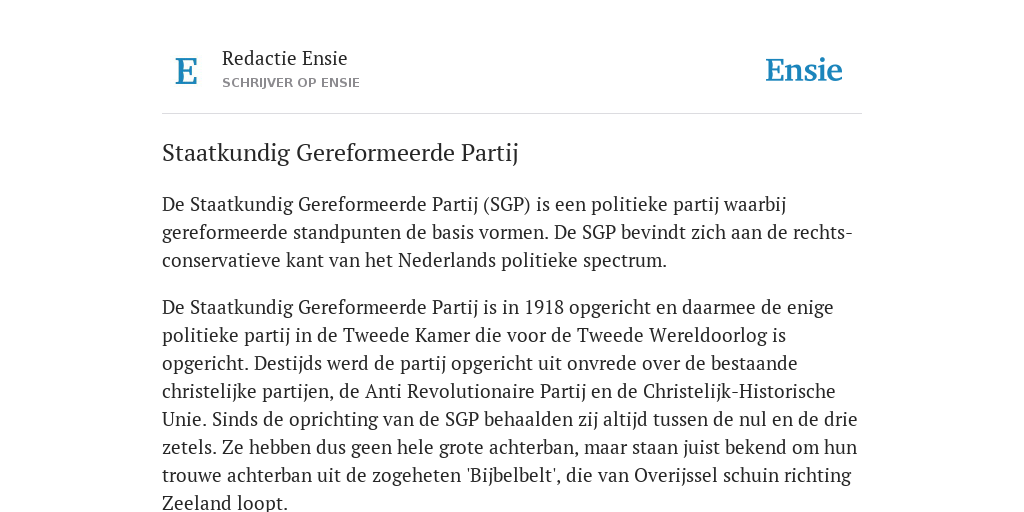Click the 'Christelijk-Historische' text
The height and width of the screenshot is (512, 1024).
click(x=739, y=391)
